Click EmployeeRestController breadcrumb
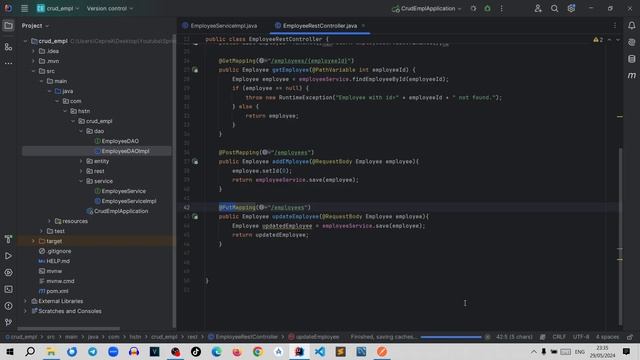The image size is (640, 360). point(243,337)
